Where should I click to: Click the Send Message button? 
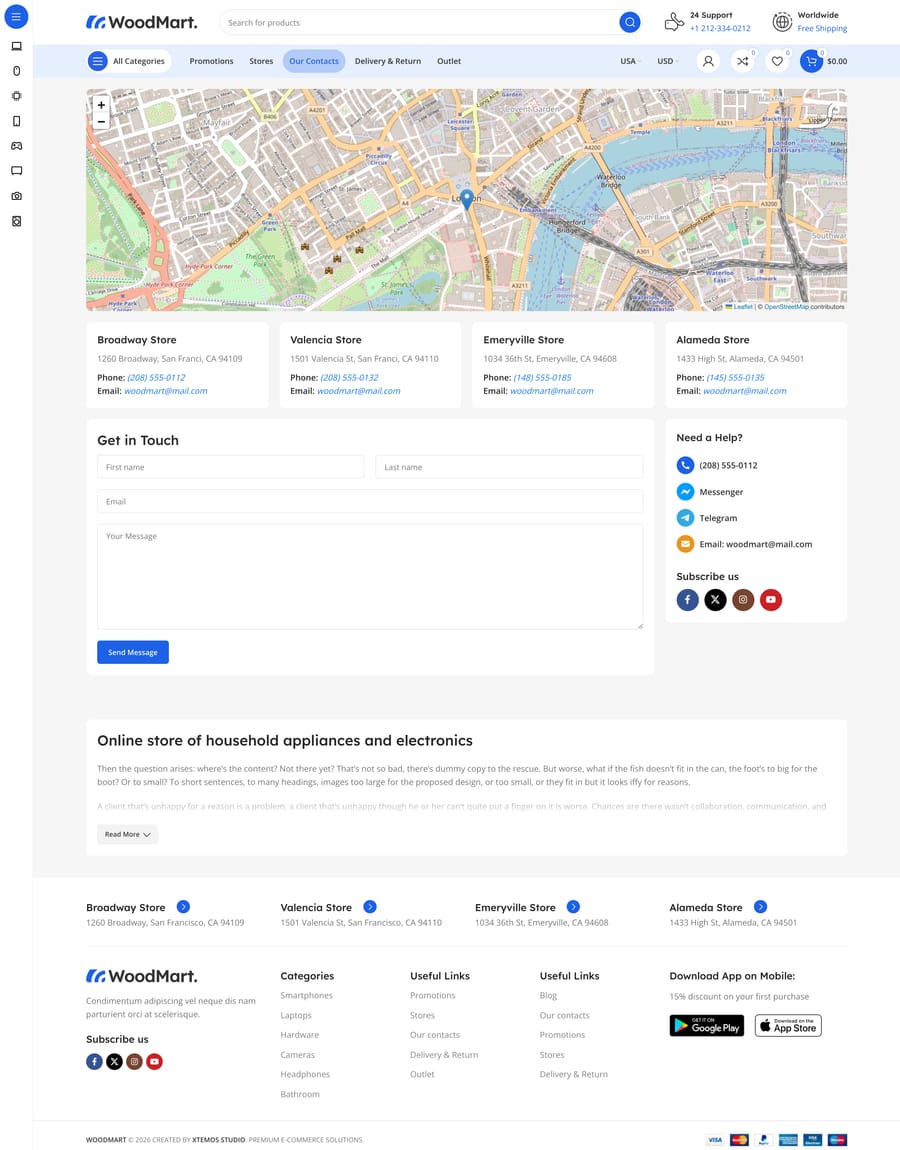pyautogui.click(x=133, y=652)
